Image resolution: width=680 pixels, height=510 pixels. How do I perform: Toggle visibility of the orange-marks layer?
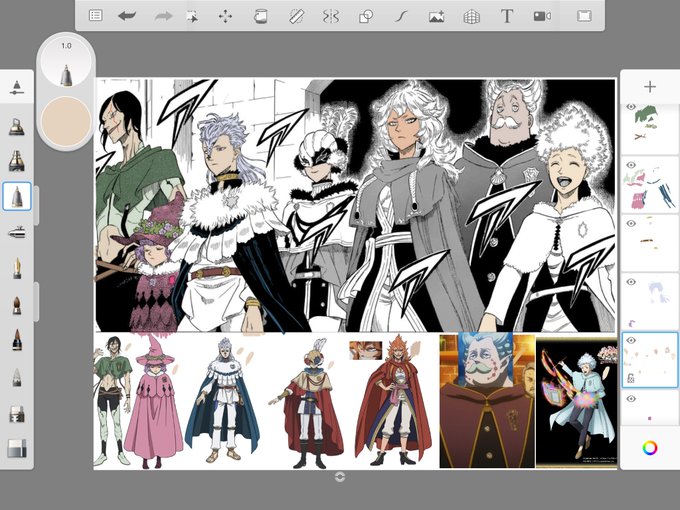point(631,223)
